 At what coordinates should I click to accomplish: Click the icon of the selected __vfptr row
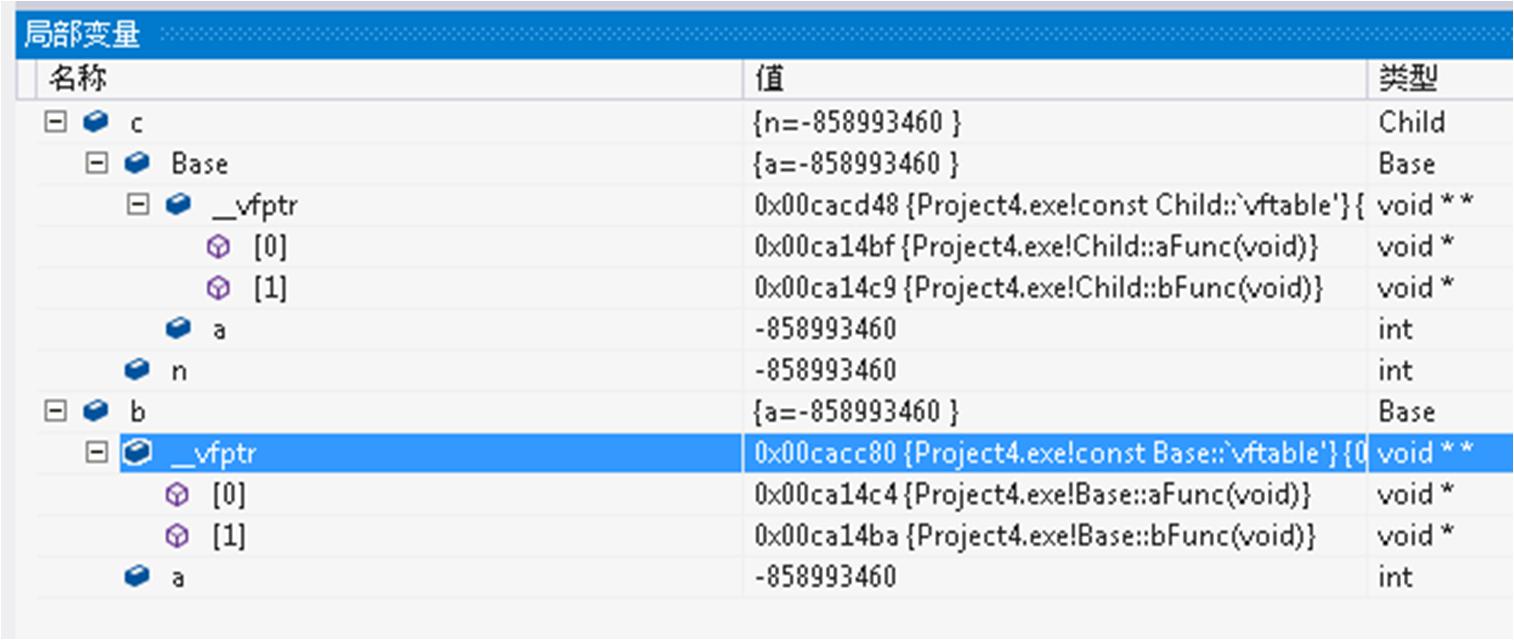[137, 453]
